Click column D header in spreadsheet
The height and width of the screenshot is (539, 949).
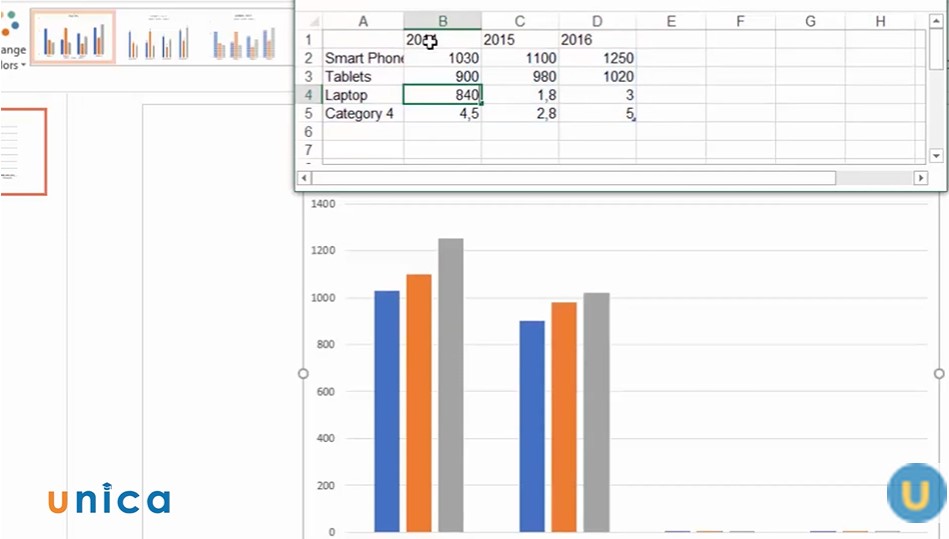click(597, 21)
